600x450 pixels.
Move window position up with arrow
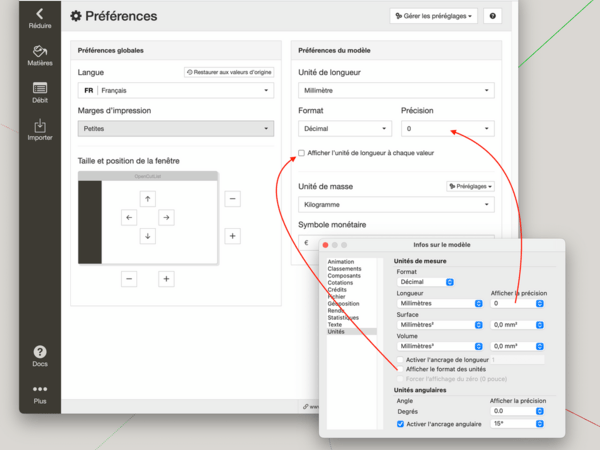coord(148,198)
